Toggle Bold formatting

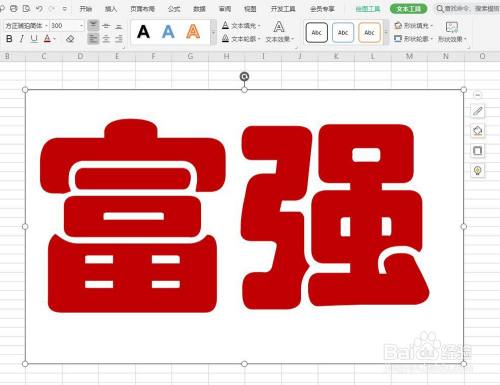9,39
